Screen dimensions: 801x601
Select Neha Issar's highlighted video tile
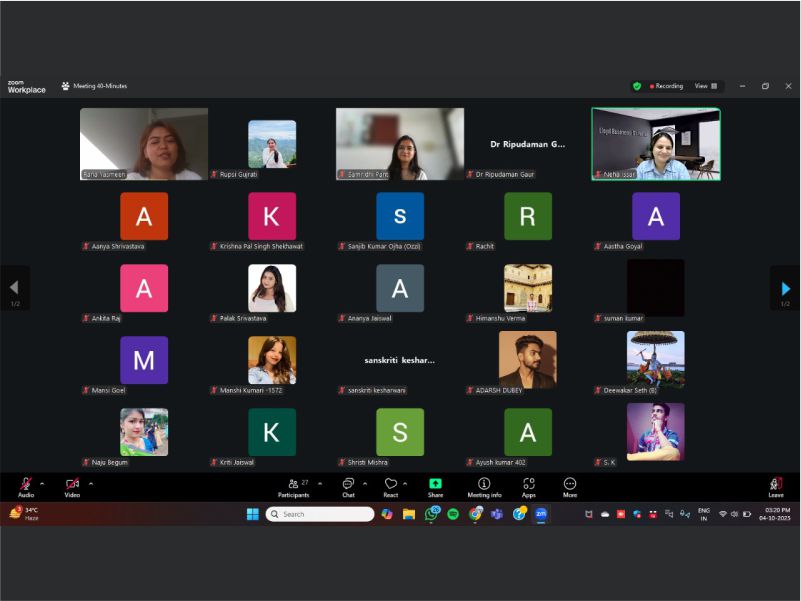[656, 143]
